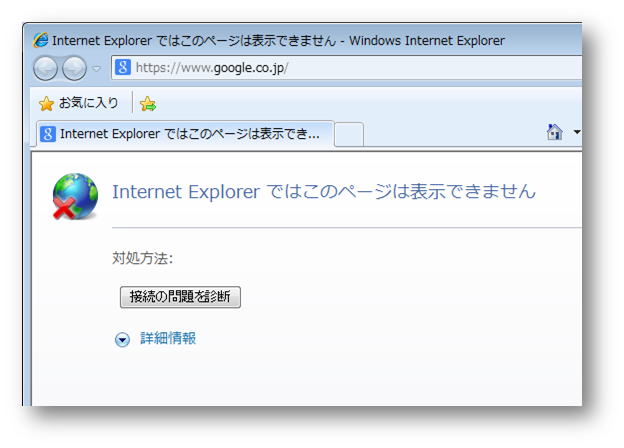Click the globe with red X error icon
624x448 pixels.
[x=75, y=197]
